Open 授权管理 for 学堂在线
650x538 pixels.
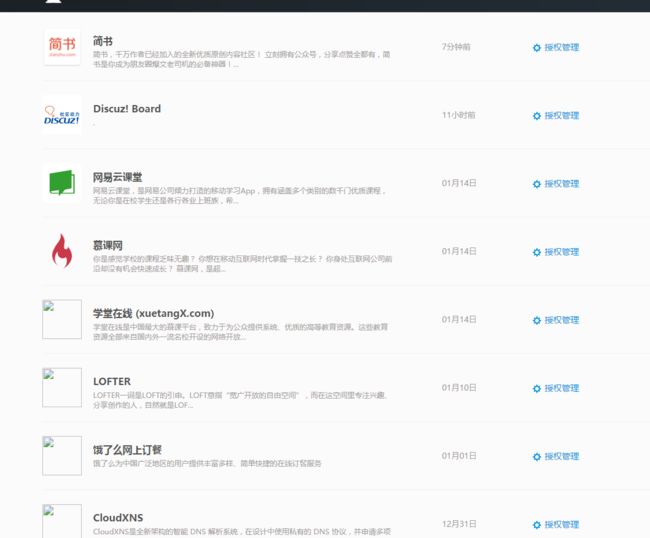[555, 320]
